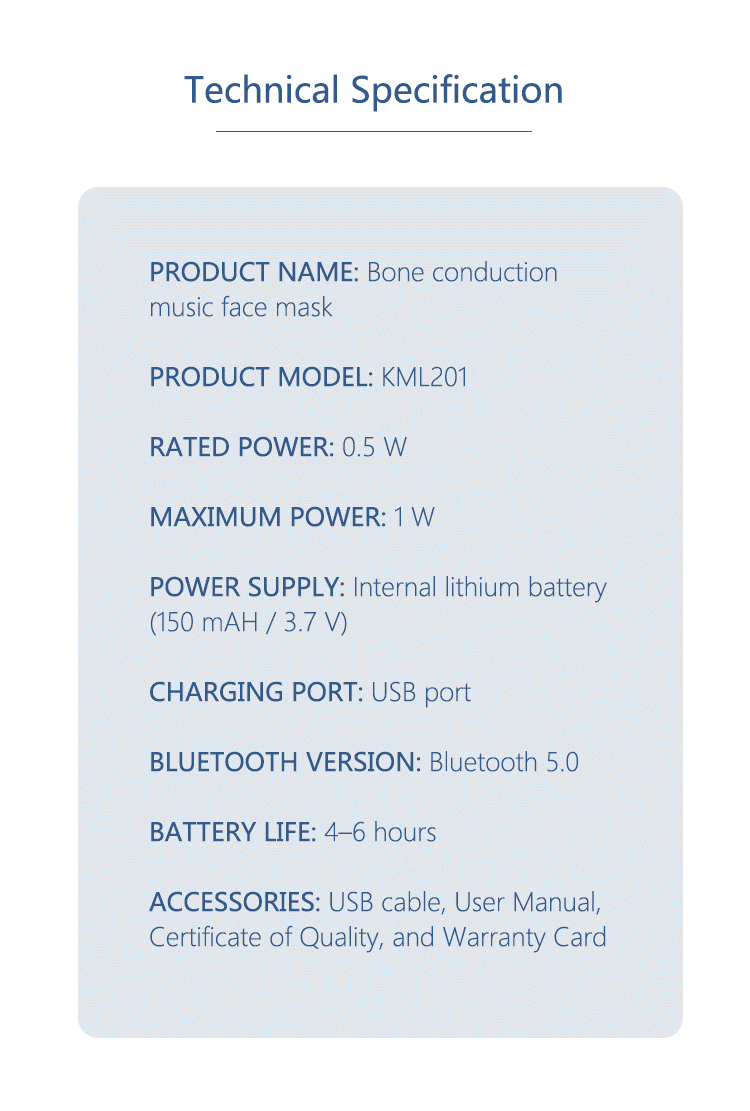Screen dimensions: 750x1111
Task: Click the PRODUCT NAME label
Action: 254,272
